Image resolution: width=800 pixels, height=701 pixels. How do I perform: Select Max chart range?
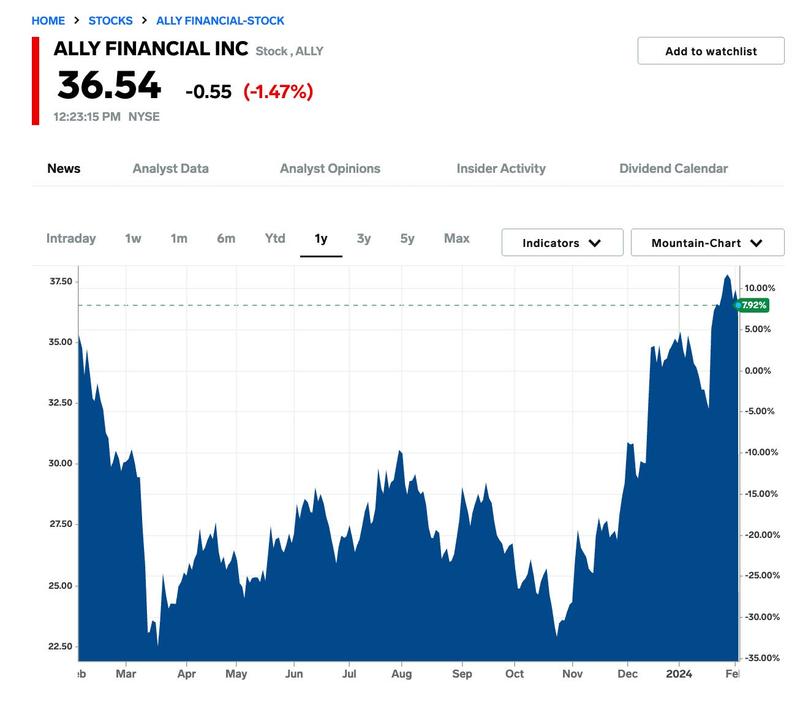pyautogui.click(x=457, y=238)
